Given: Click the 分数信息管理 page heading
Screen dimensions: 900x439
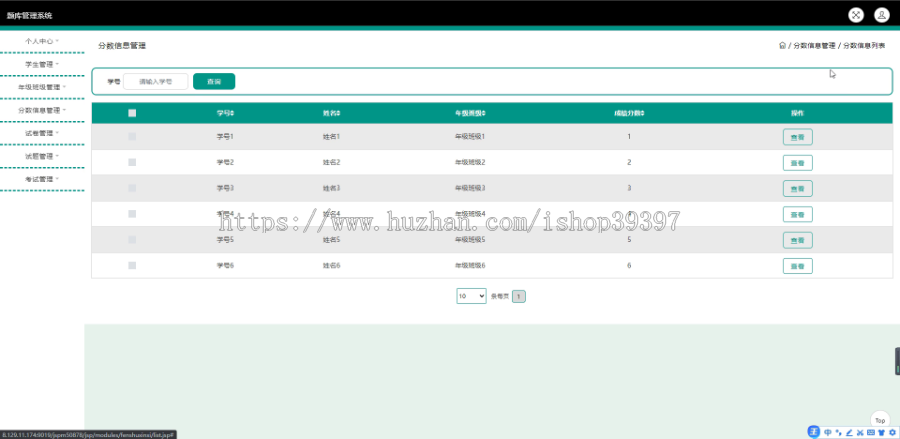Looking at the screenshot, I should (122, 46).
